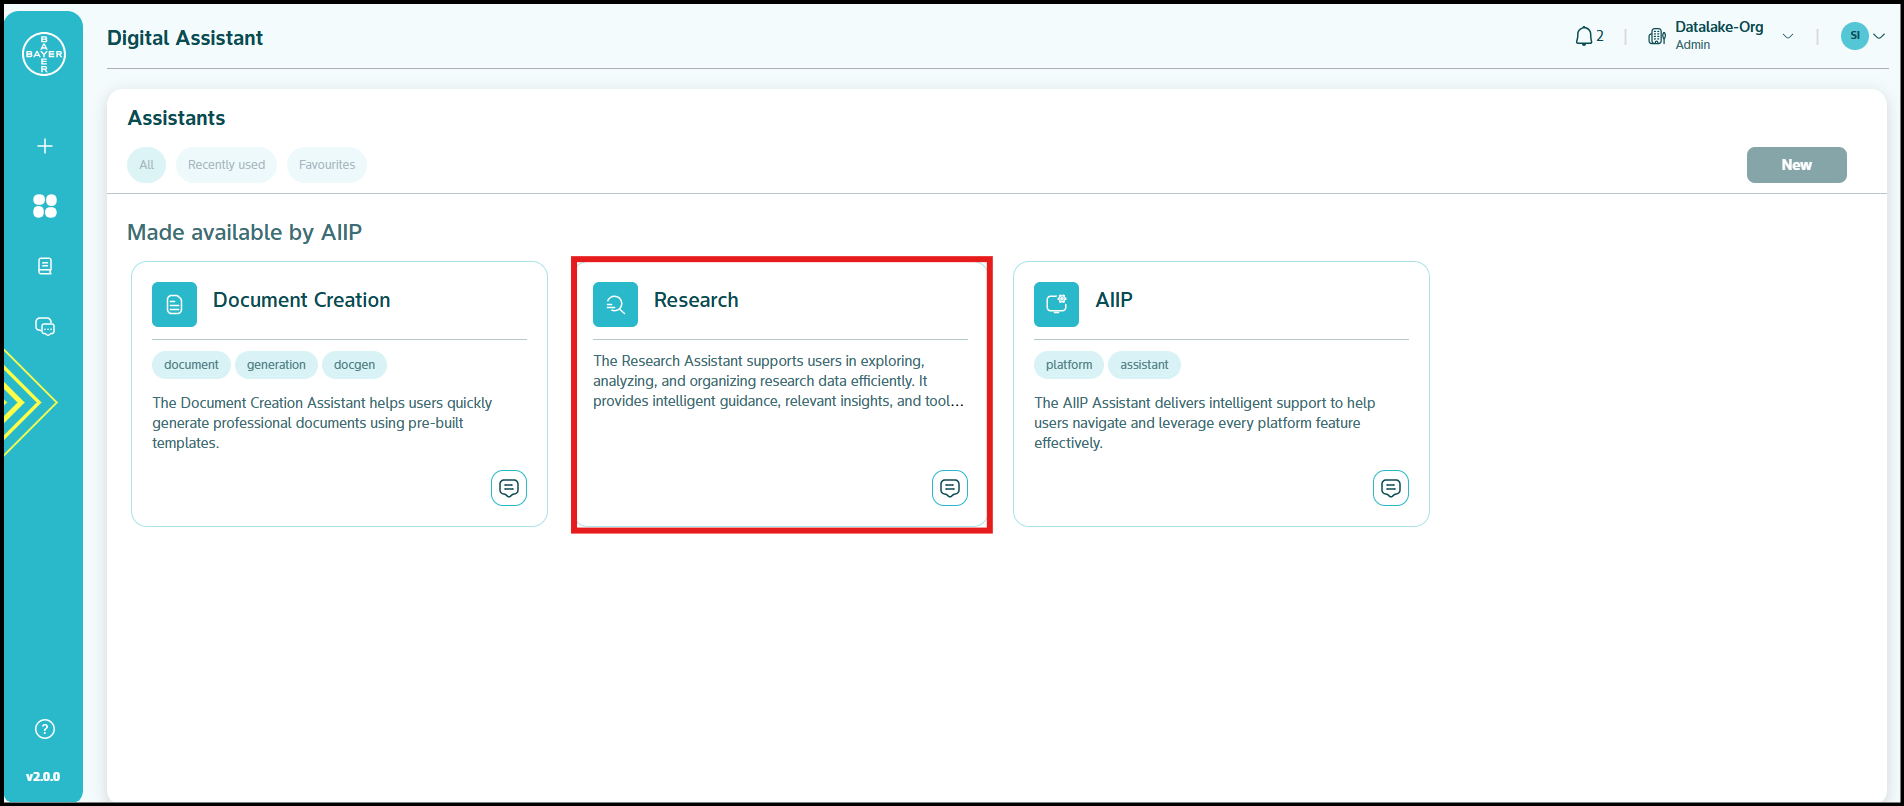Screen dimensions: 1904x806
Task: Start chat on Document Creation card
Action: coord(508,488)
